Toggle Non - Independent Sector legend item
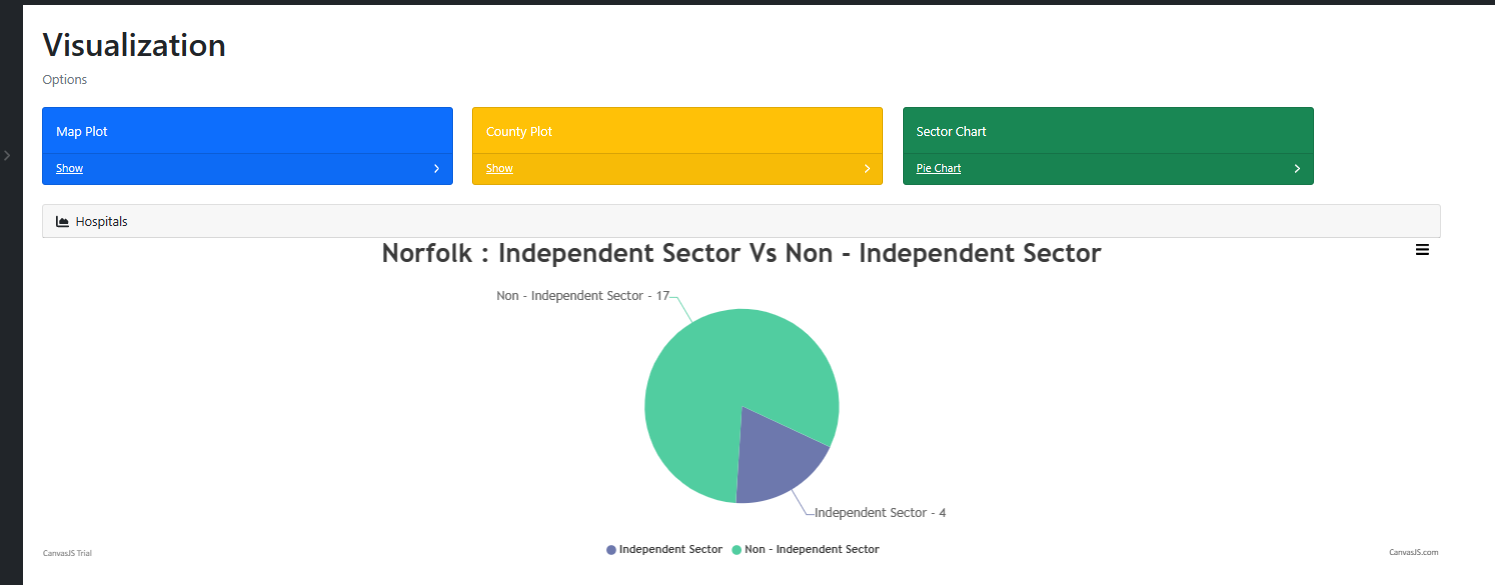 pos(805,549)
